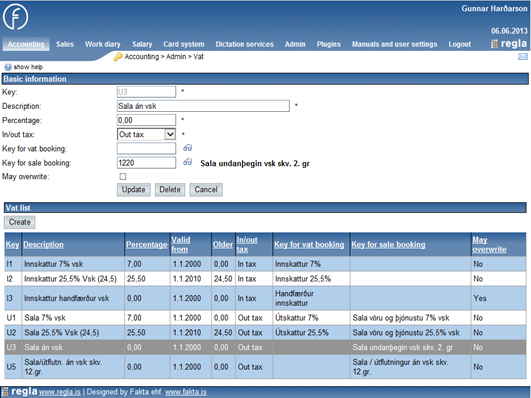Click the Key for sale booking field
The image size is (531, 398).
click(x=146, y=163)
